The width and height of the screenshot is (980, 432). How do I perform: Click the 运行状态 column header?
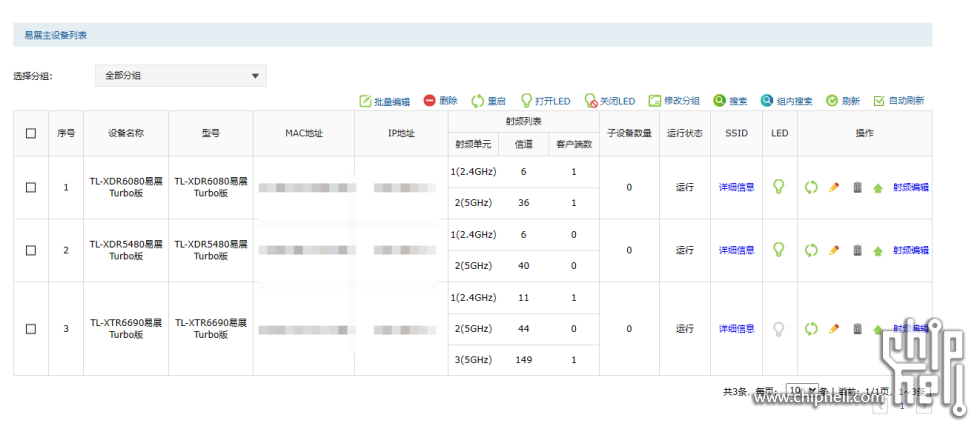(x=684, y=133)
